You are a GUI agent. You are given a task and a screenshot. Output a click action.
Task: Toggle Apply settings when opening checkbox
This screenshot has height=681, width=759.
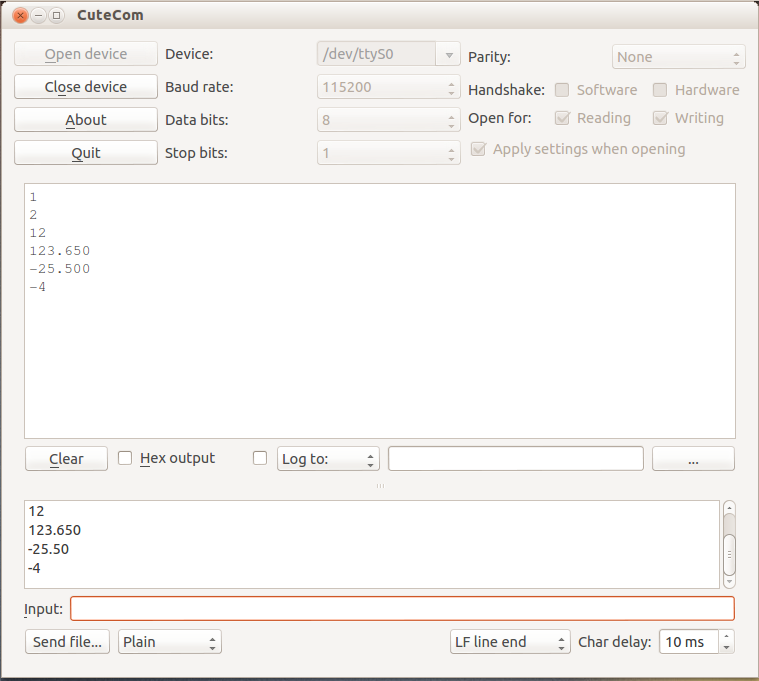(478, 149)
